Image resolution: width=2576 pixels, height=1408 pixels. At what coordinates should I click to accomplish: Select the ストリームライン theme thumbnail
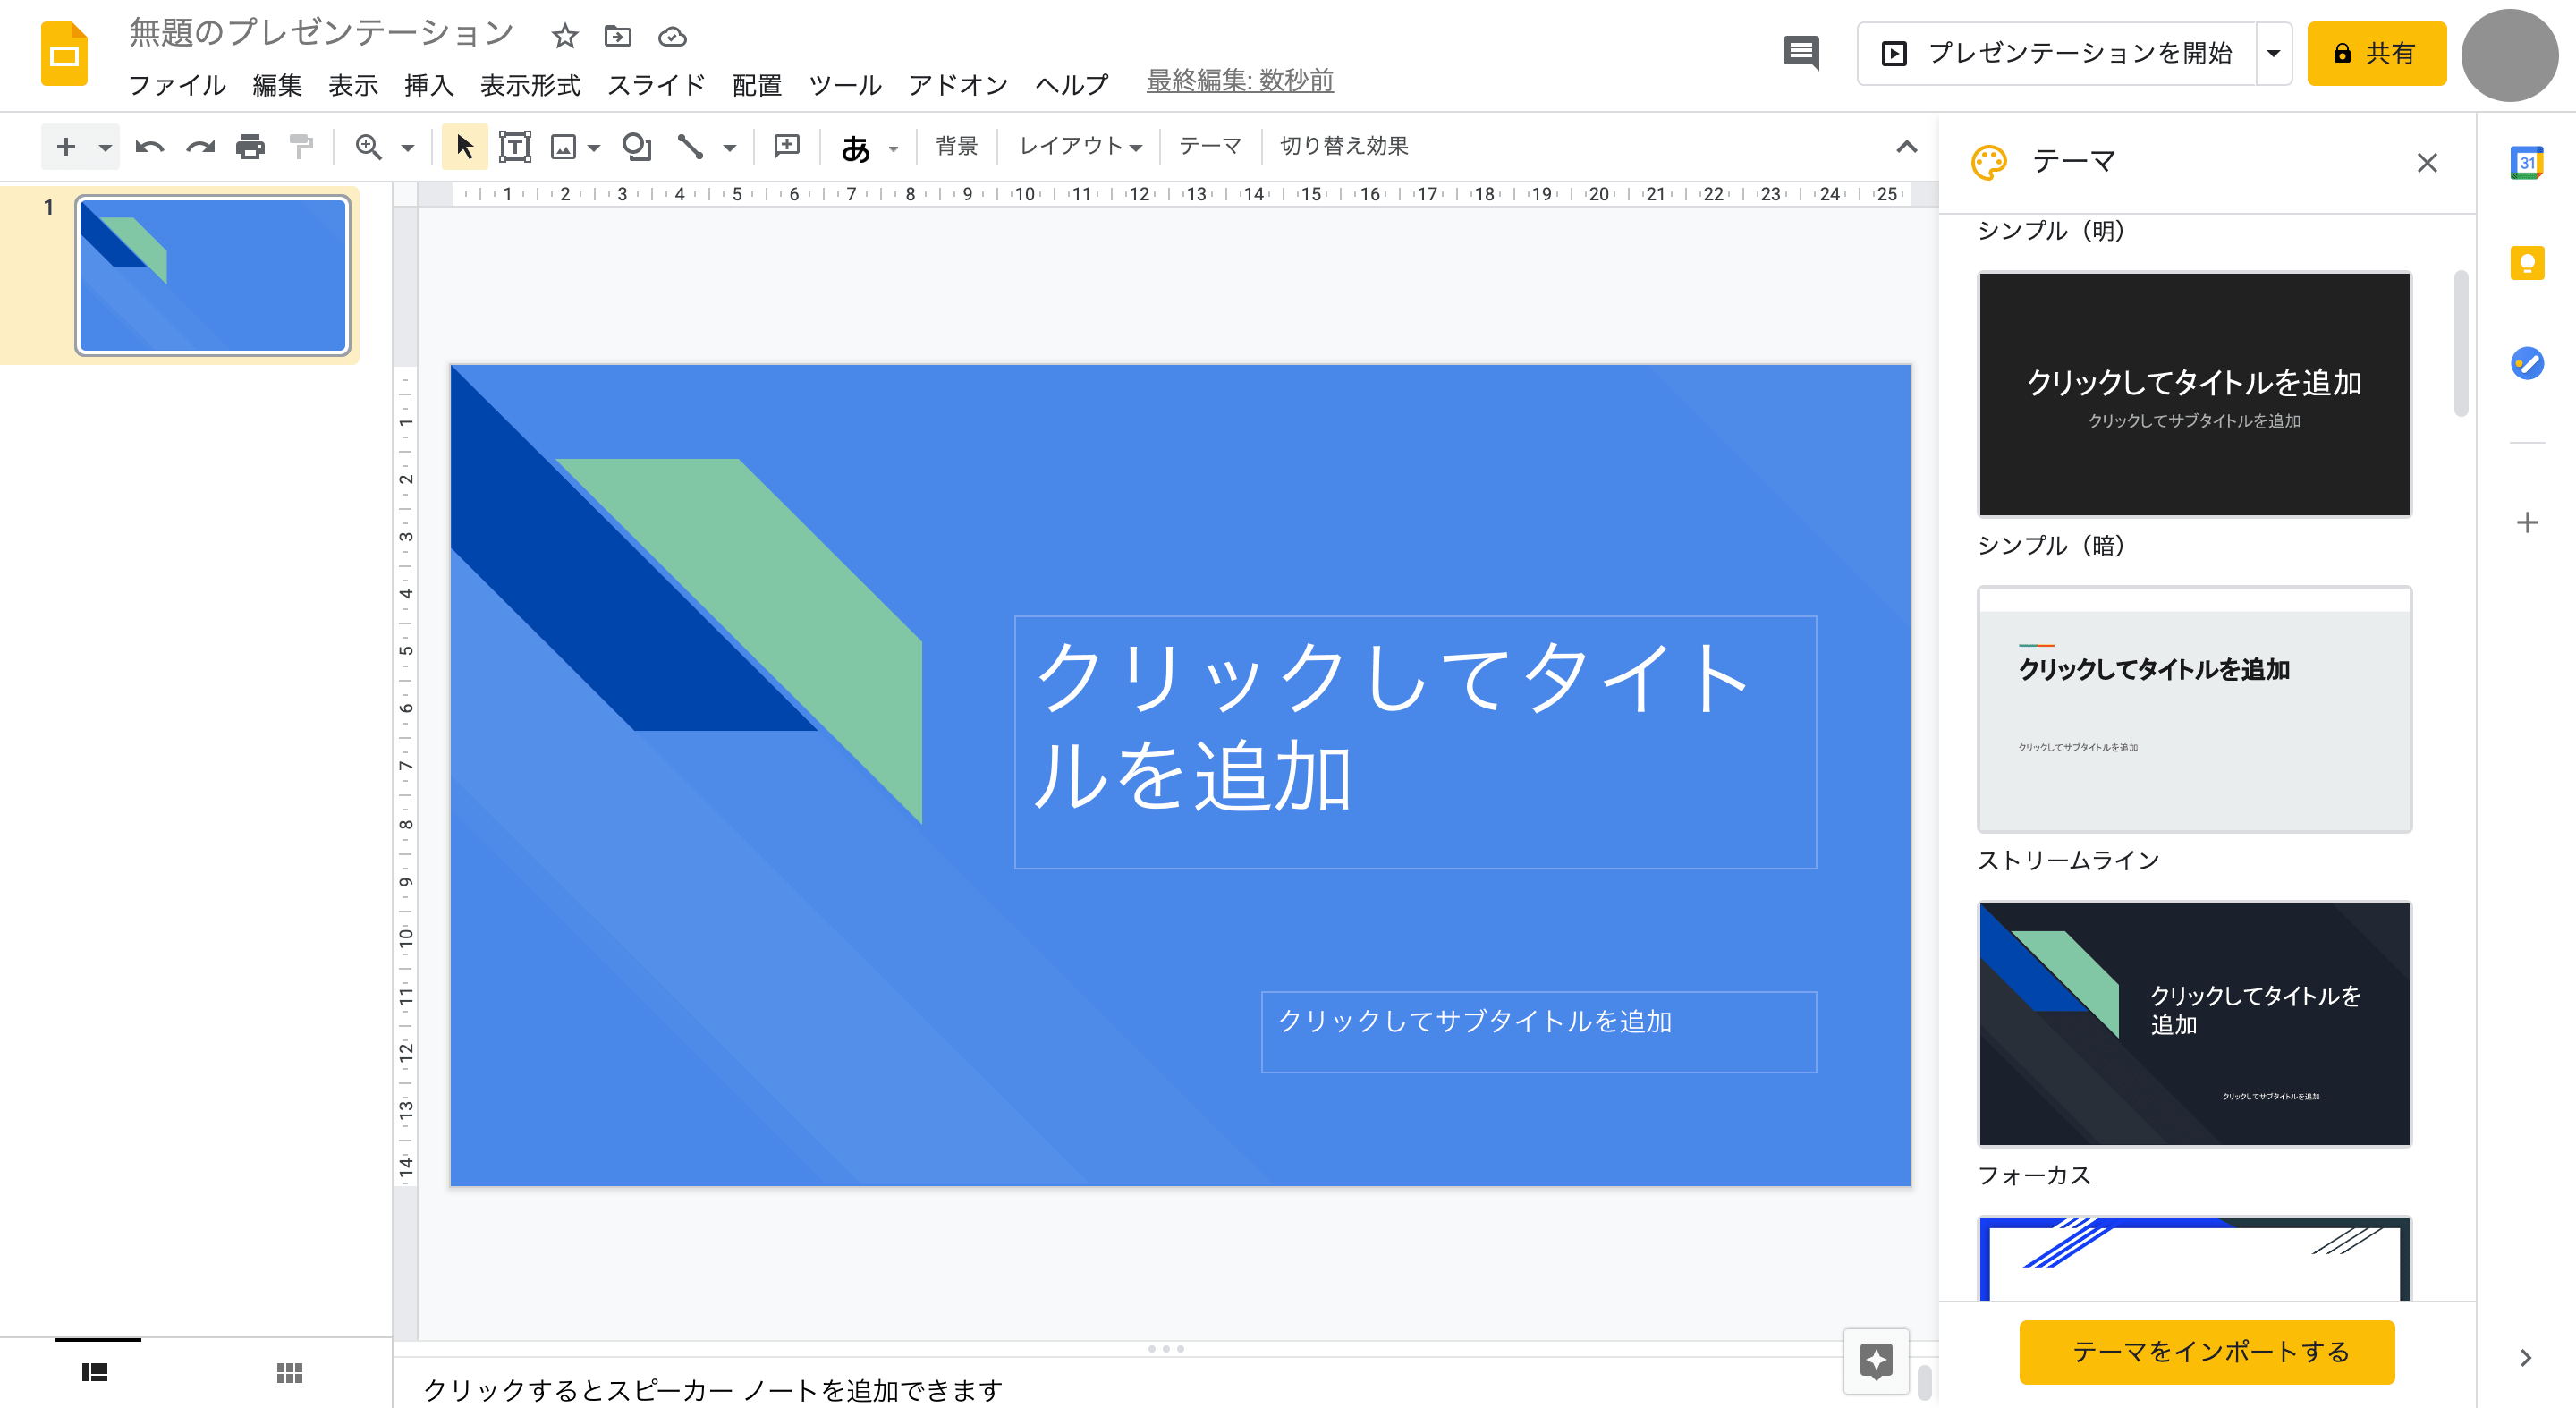(2194, 709)
